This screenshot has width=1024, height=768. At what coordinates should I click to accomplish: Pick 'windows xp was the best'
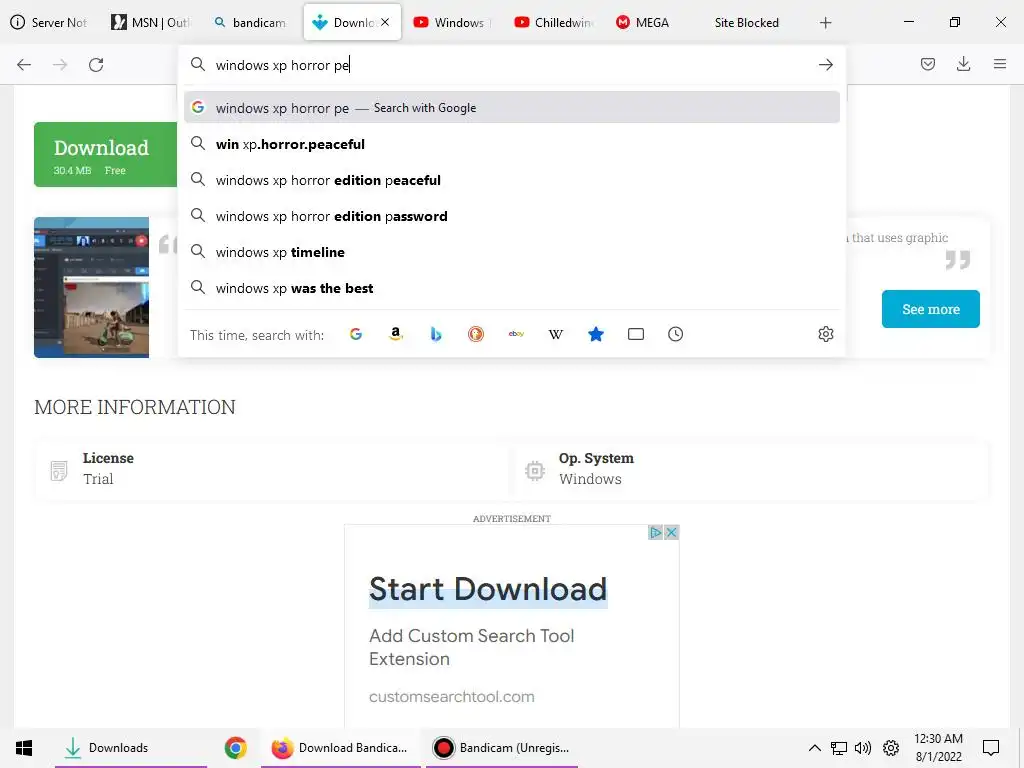tap(512, 288)
